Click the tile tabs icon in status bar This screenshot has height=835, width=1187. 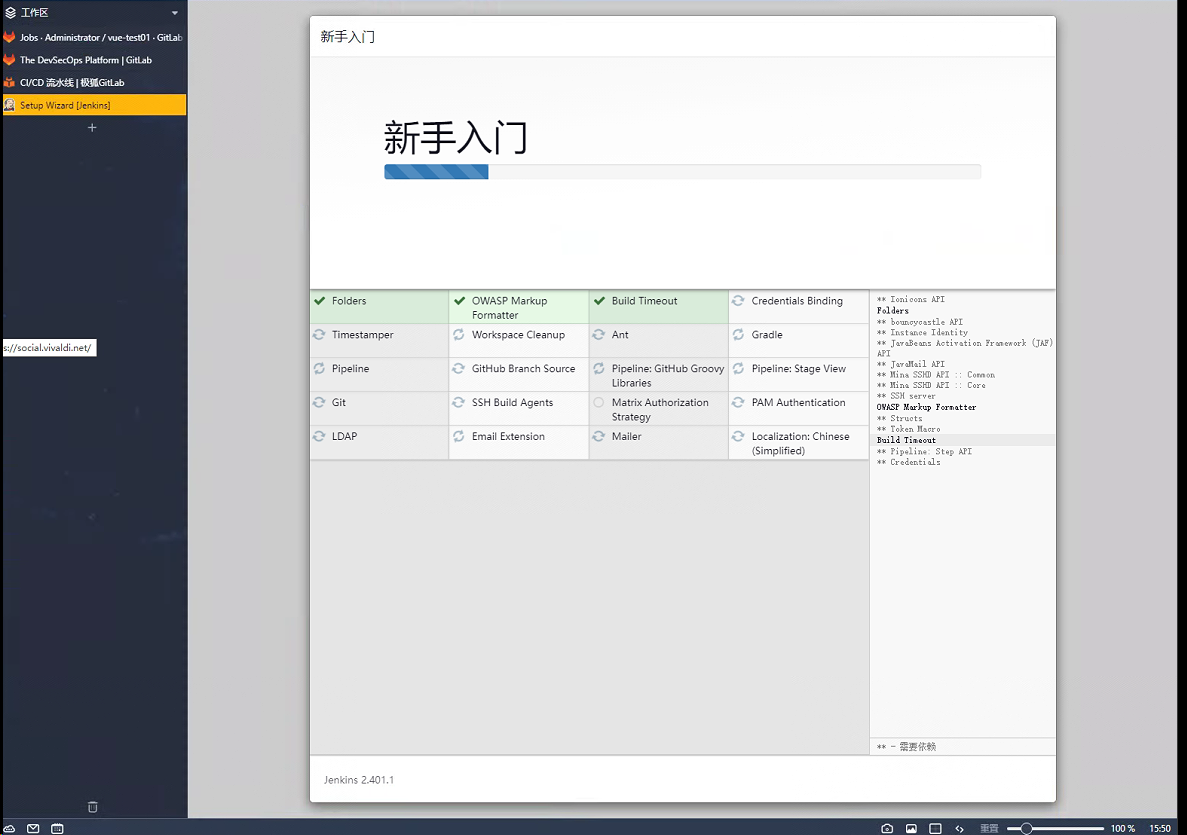click(936, 828)
